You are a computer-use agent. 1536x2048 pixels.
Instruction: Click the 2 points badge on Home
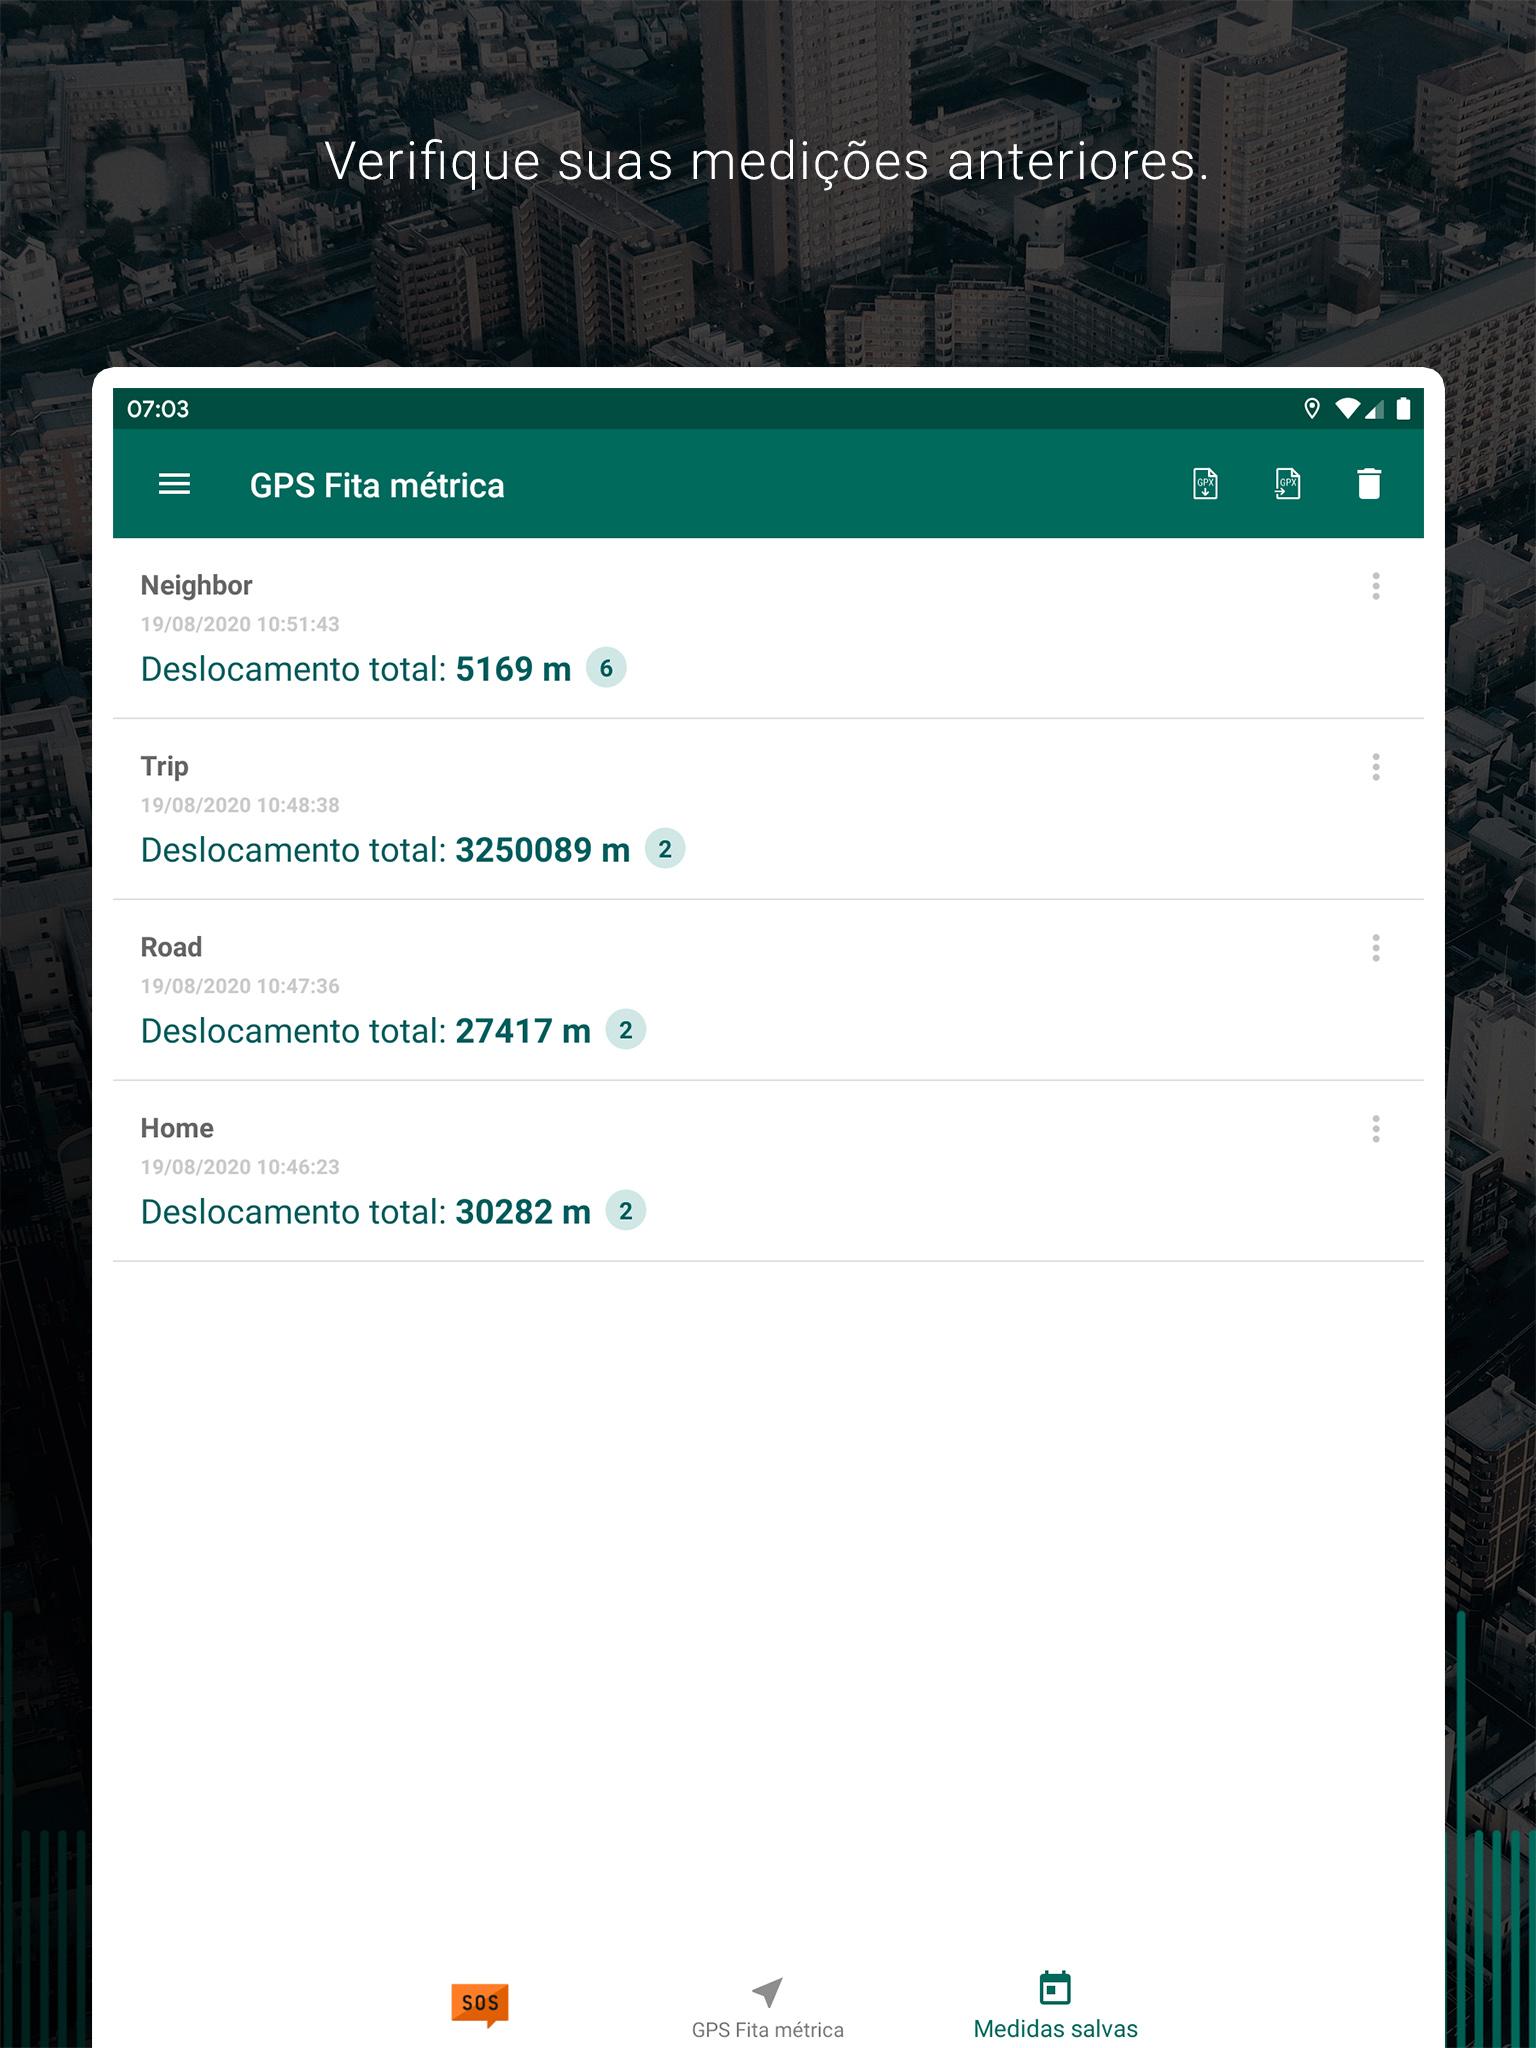point(626,1211)
